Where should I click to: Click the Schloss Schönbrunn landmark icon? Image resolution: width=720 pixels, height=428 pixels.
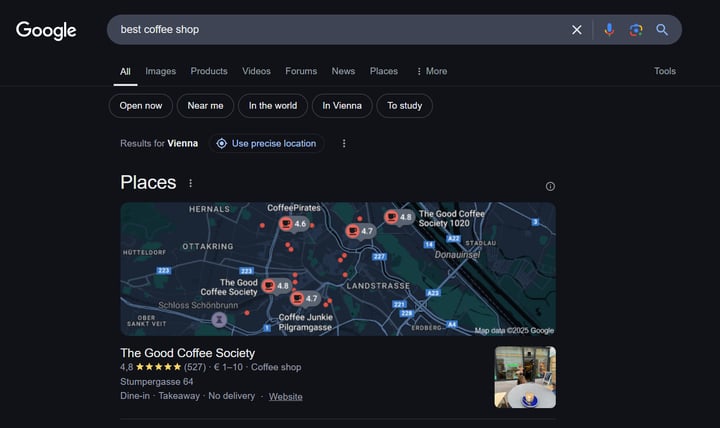click(219, 320)
